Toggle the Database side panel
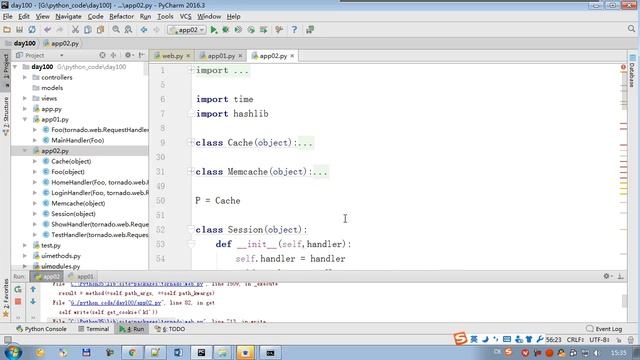The width and height of the screenshot is (640, 360). point(632,71)
